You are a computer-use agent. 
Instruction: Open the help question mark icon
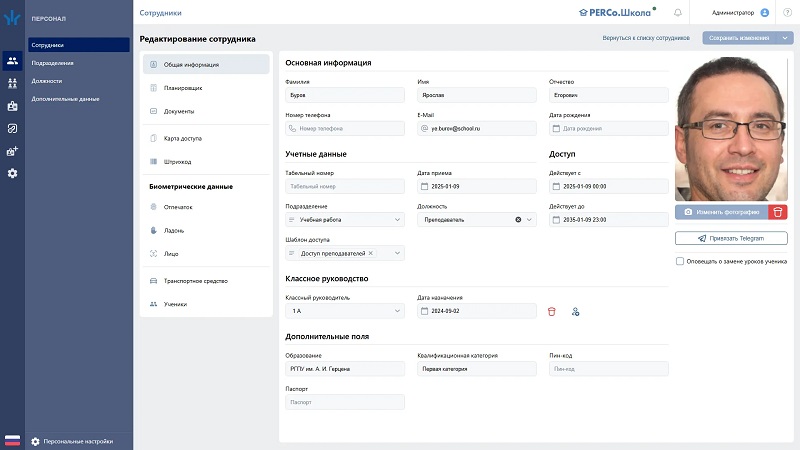(786, 13)
